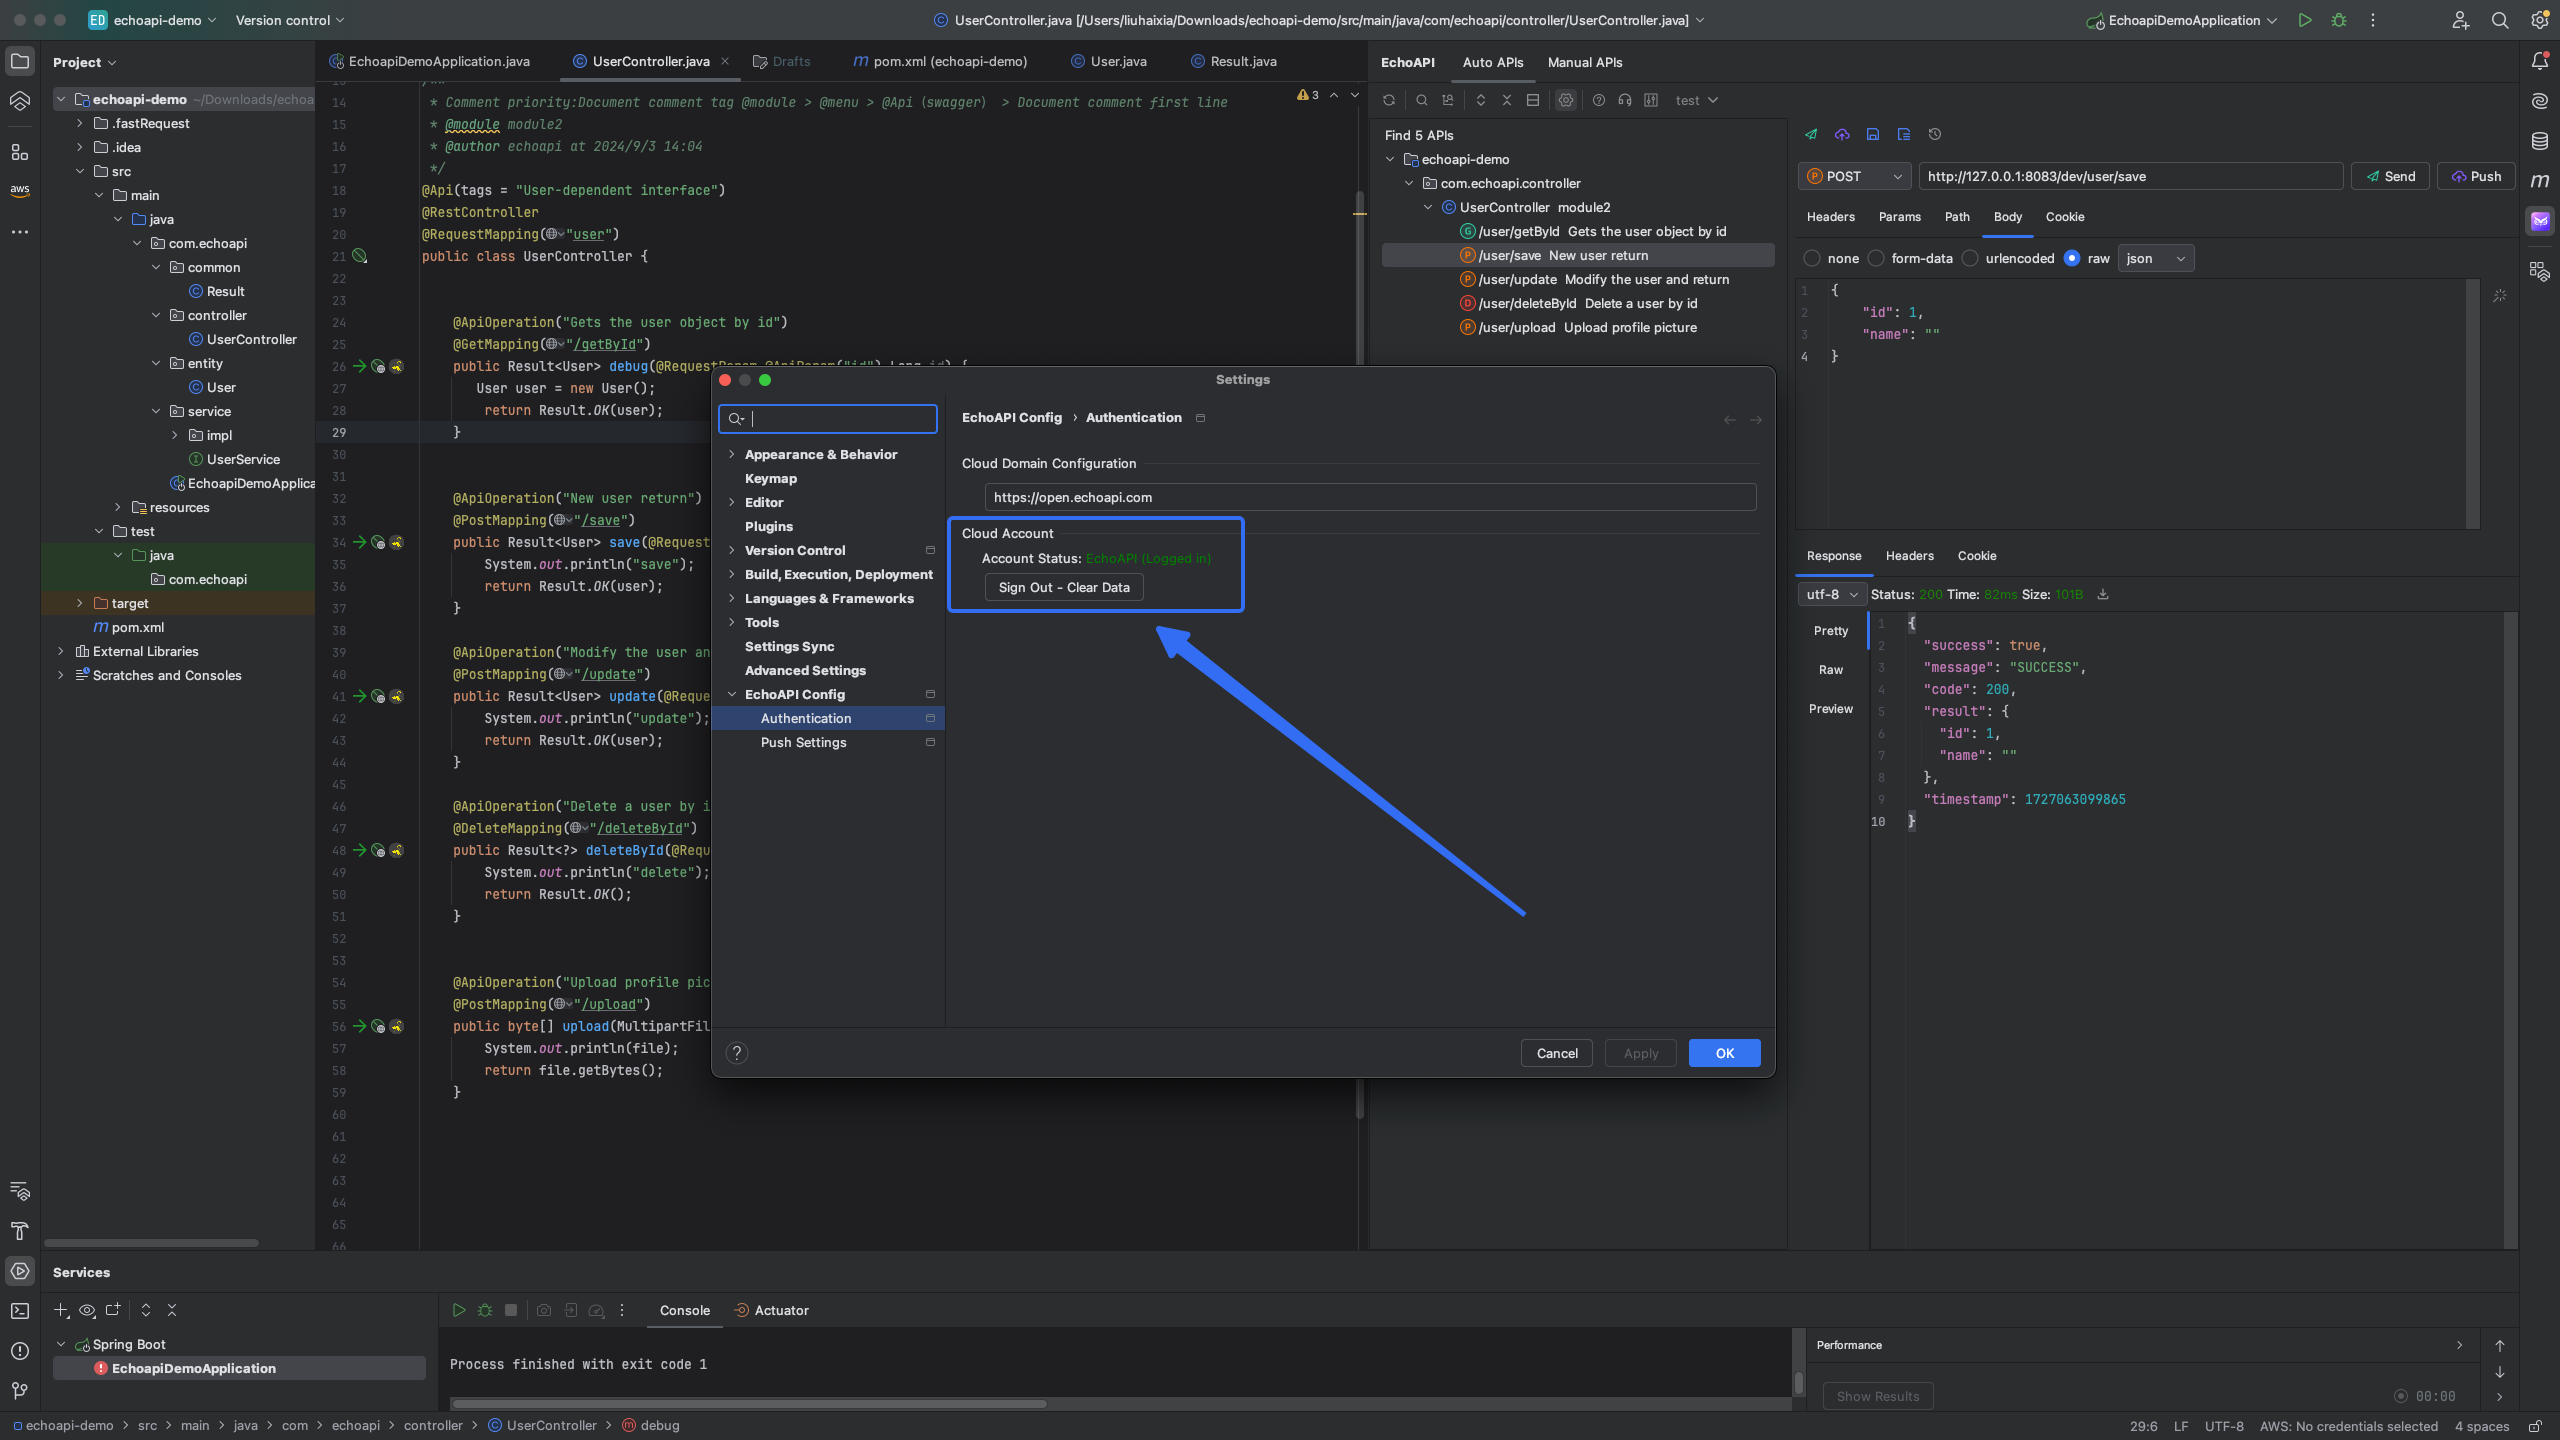Viewport: 2560px width, 1440px height.
Task: Select the 'form-data' body radio button
Action: pos(1876,258)
